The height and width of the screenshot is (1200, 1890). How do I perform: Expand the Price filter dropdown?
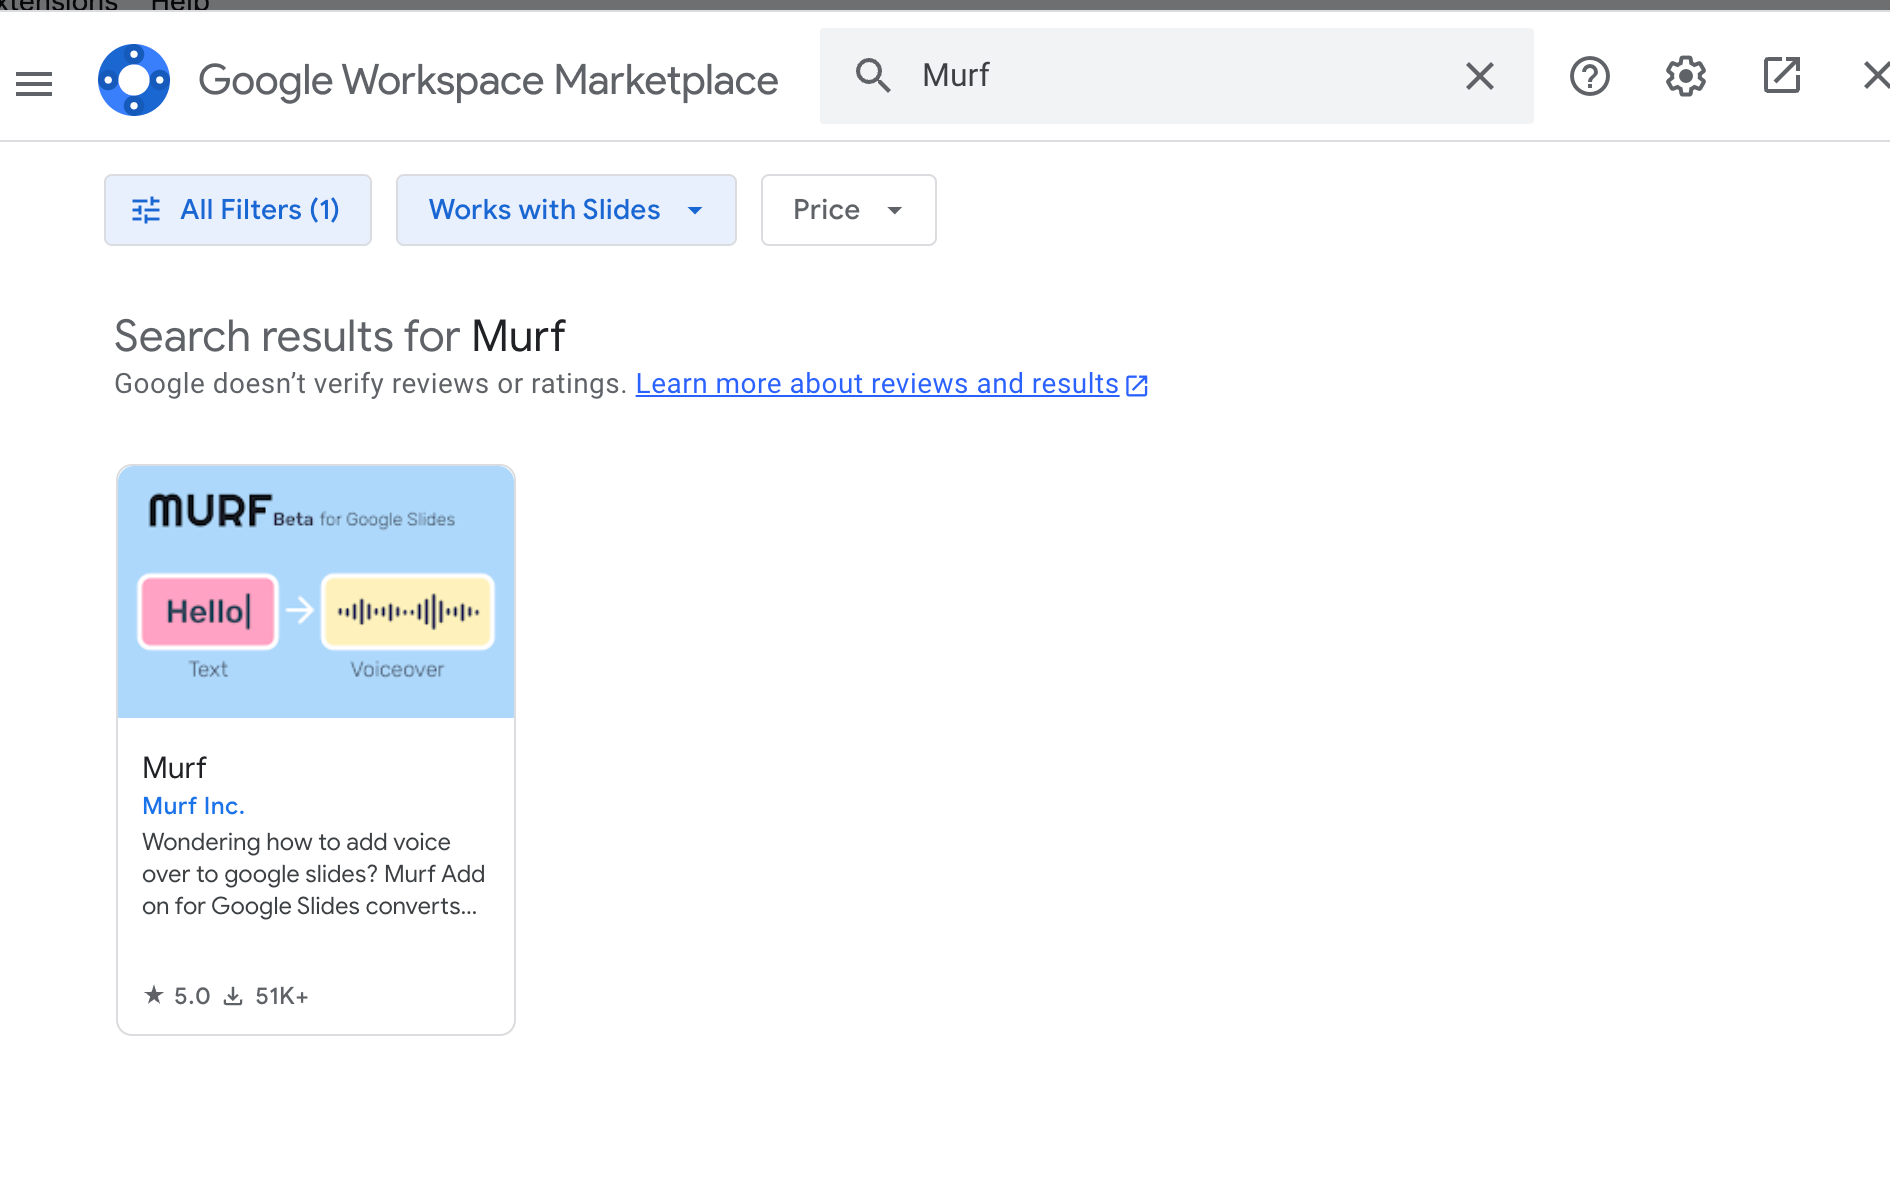point(848,210)
